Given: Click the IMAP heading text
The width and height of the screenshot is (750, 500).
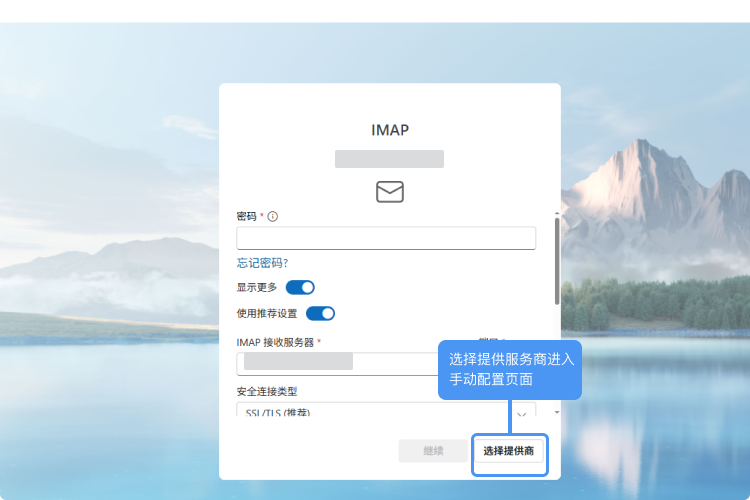Looking at the screenshot, I should (390, 130).
